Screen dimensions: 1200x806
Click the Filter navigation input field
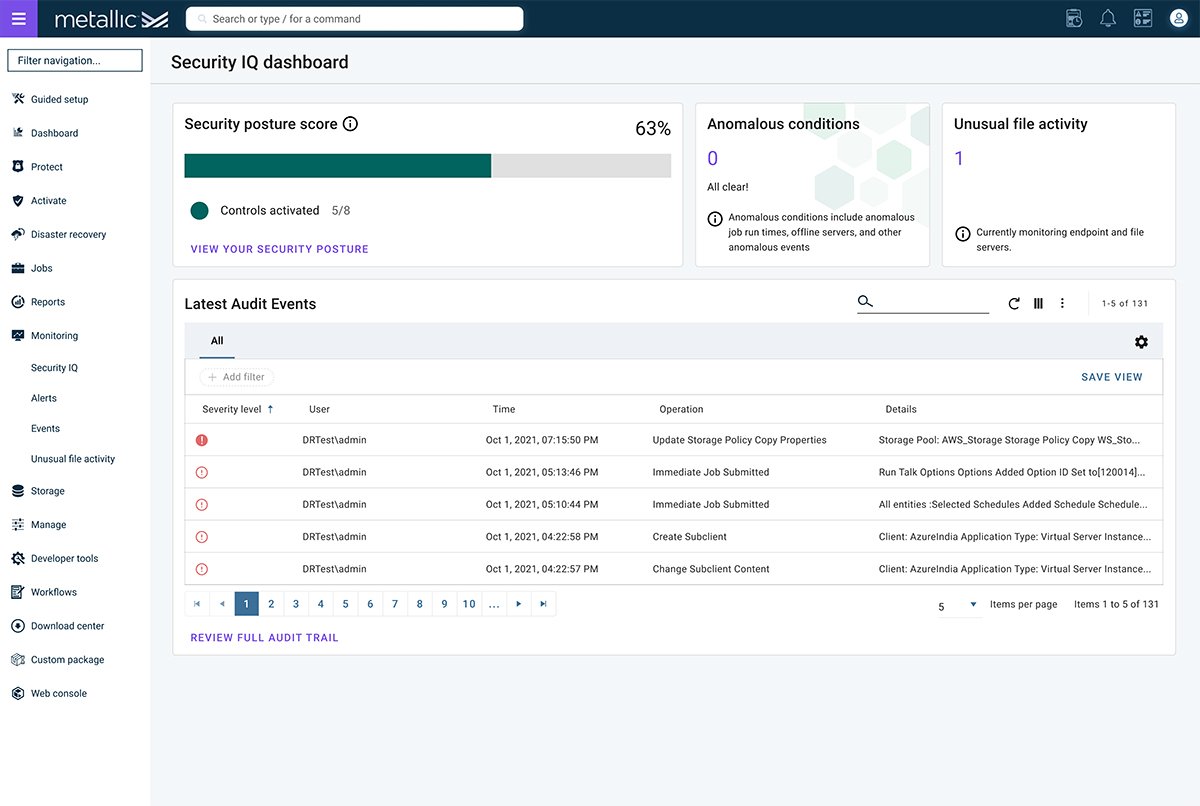coord(74,59)
